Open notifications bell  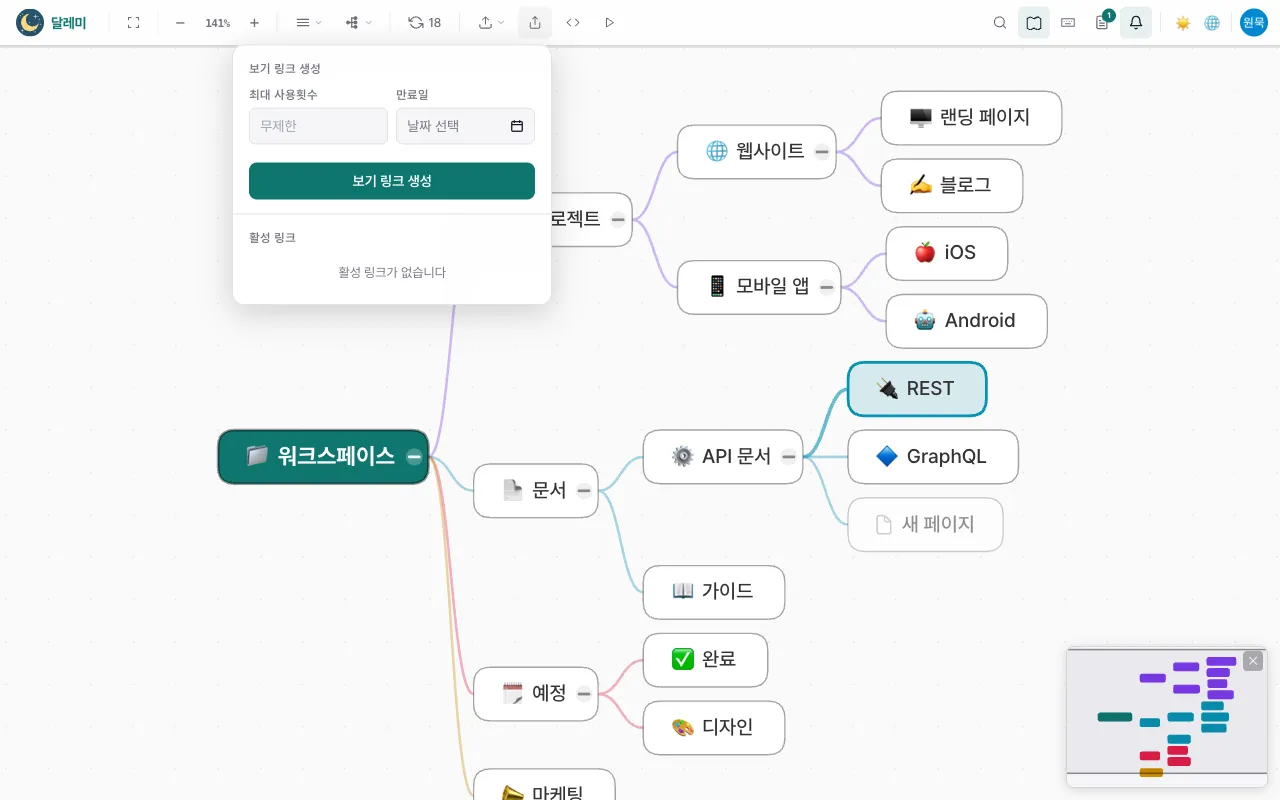(x=1136, y=22)
